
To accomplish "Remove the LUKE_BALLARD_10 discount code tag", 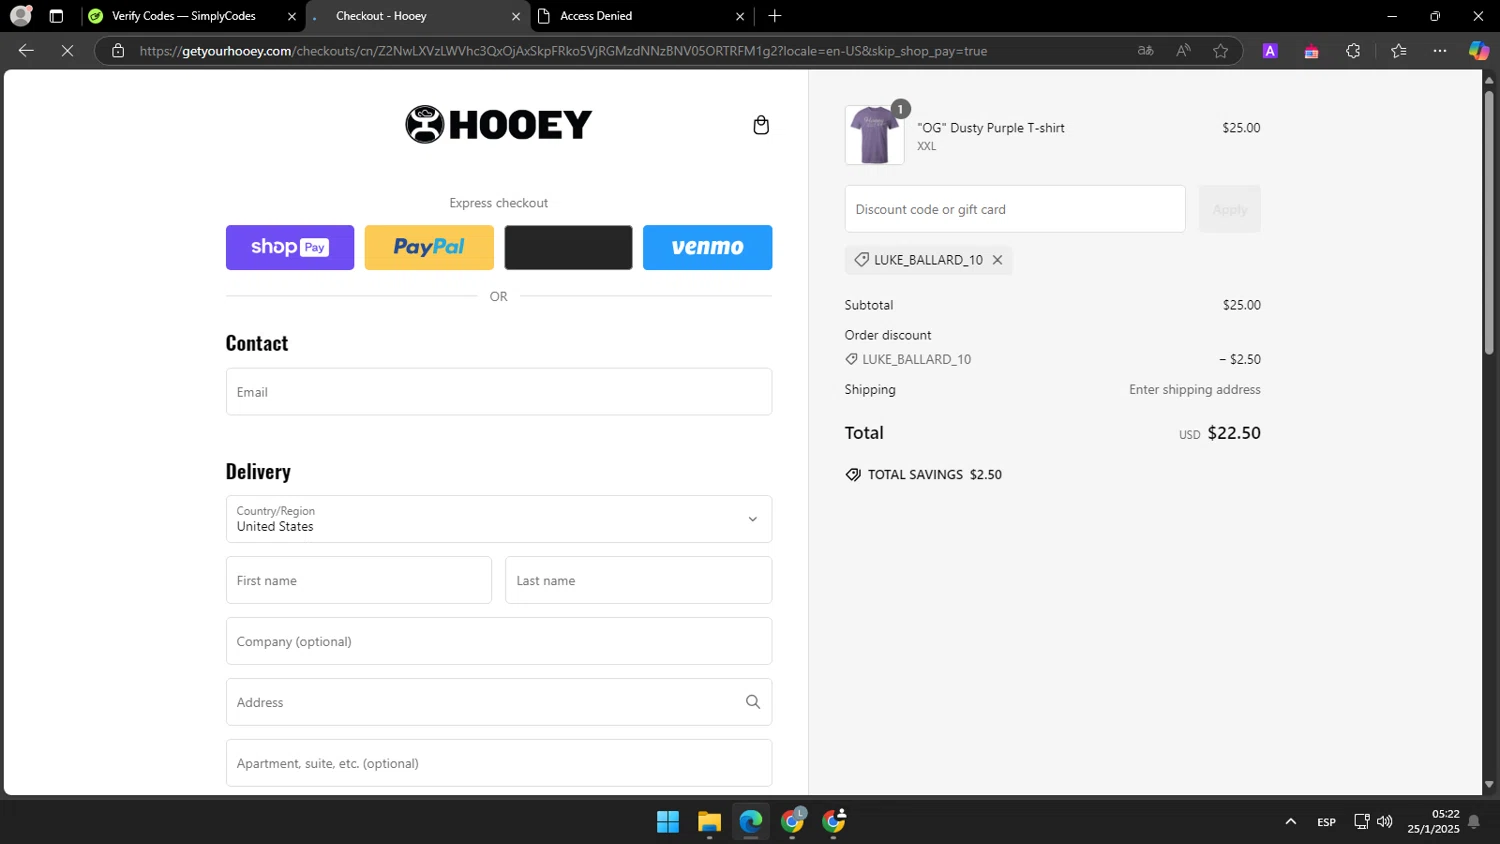I will (997, 260).
